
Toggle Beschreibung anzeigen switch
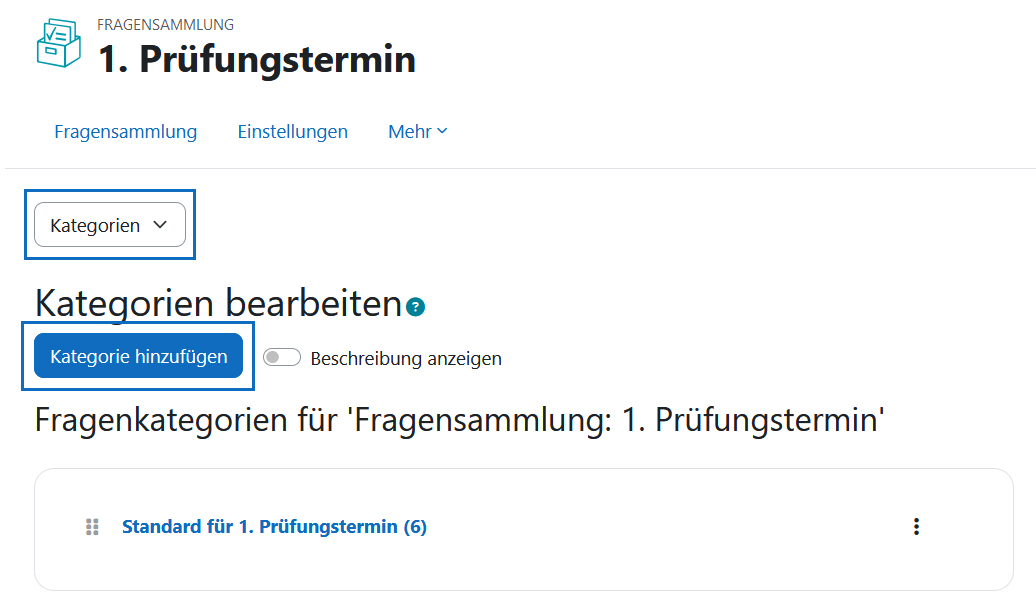coord(282,358)
